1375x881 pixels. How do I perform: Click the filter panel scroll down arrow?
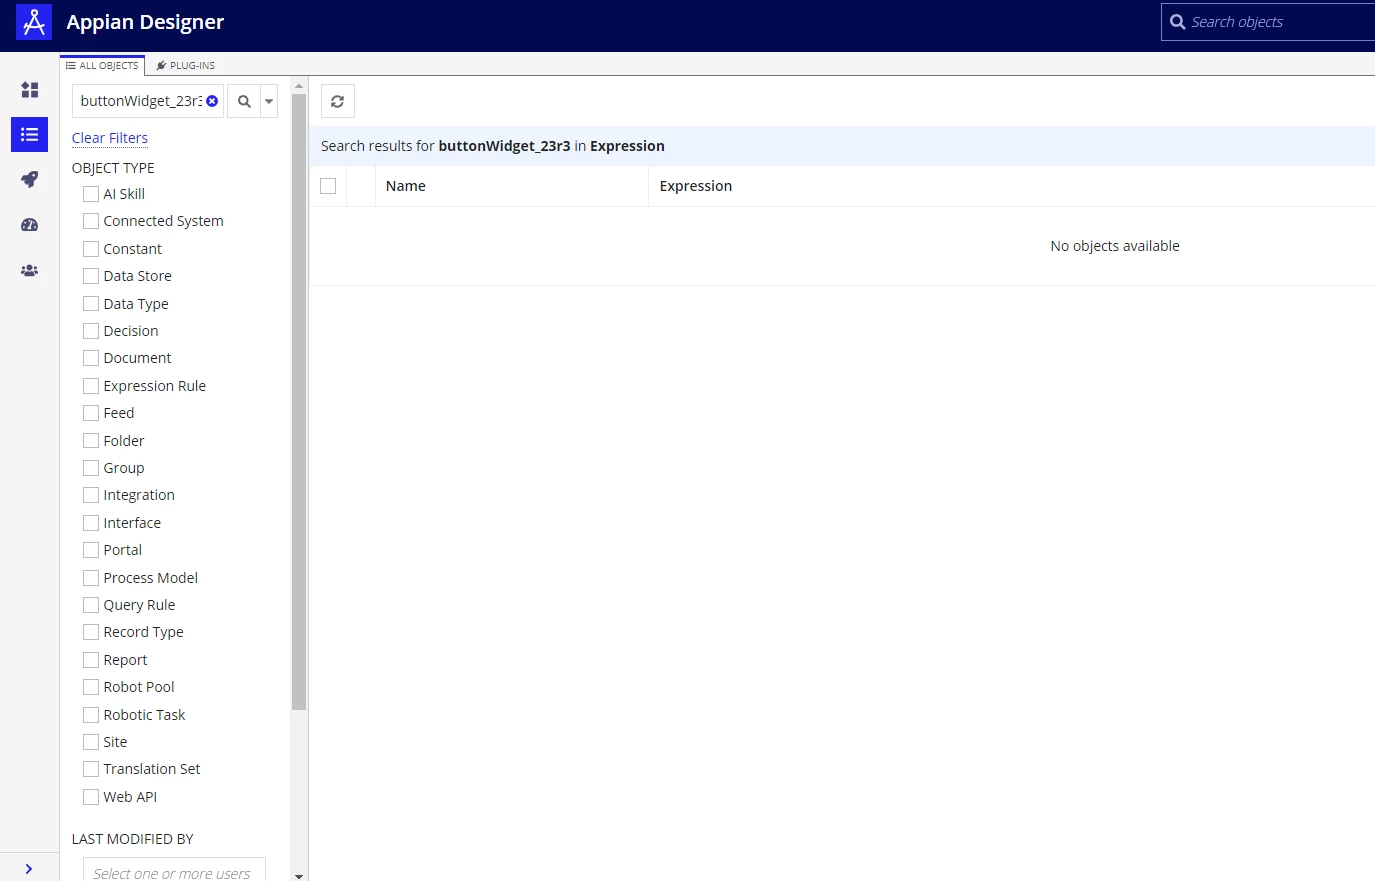click(x=299, y=875)
